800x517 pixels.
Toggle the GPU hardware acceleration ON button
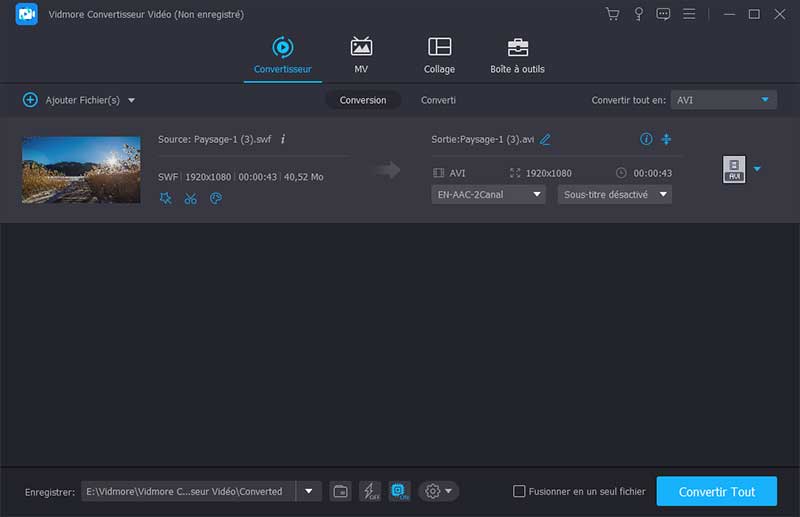(399, 491)
